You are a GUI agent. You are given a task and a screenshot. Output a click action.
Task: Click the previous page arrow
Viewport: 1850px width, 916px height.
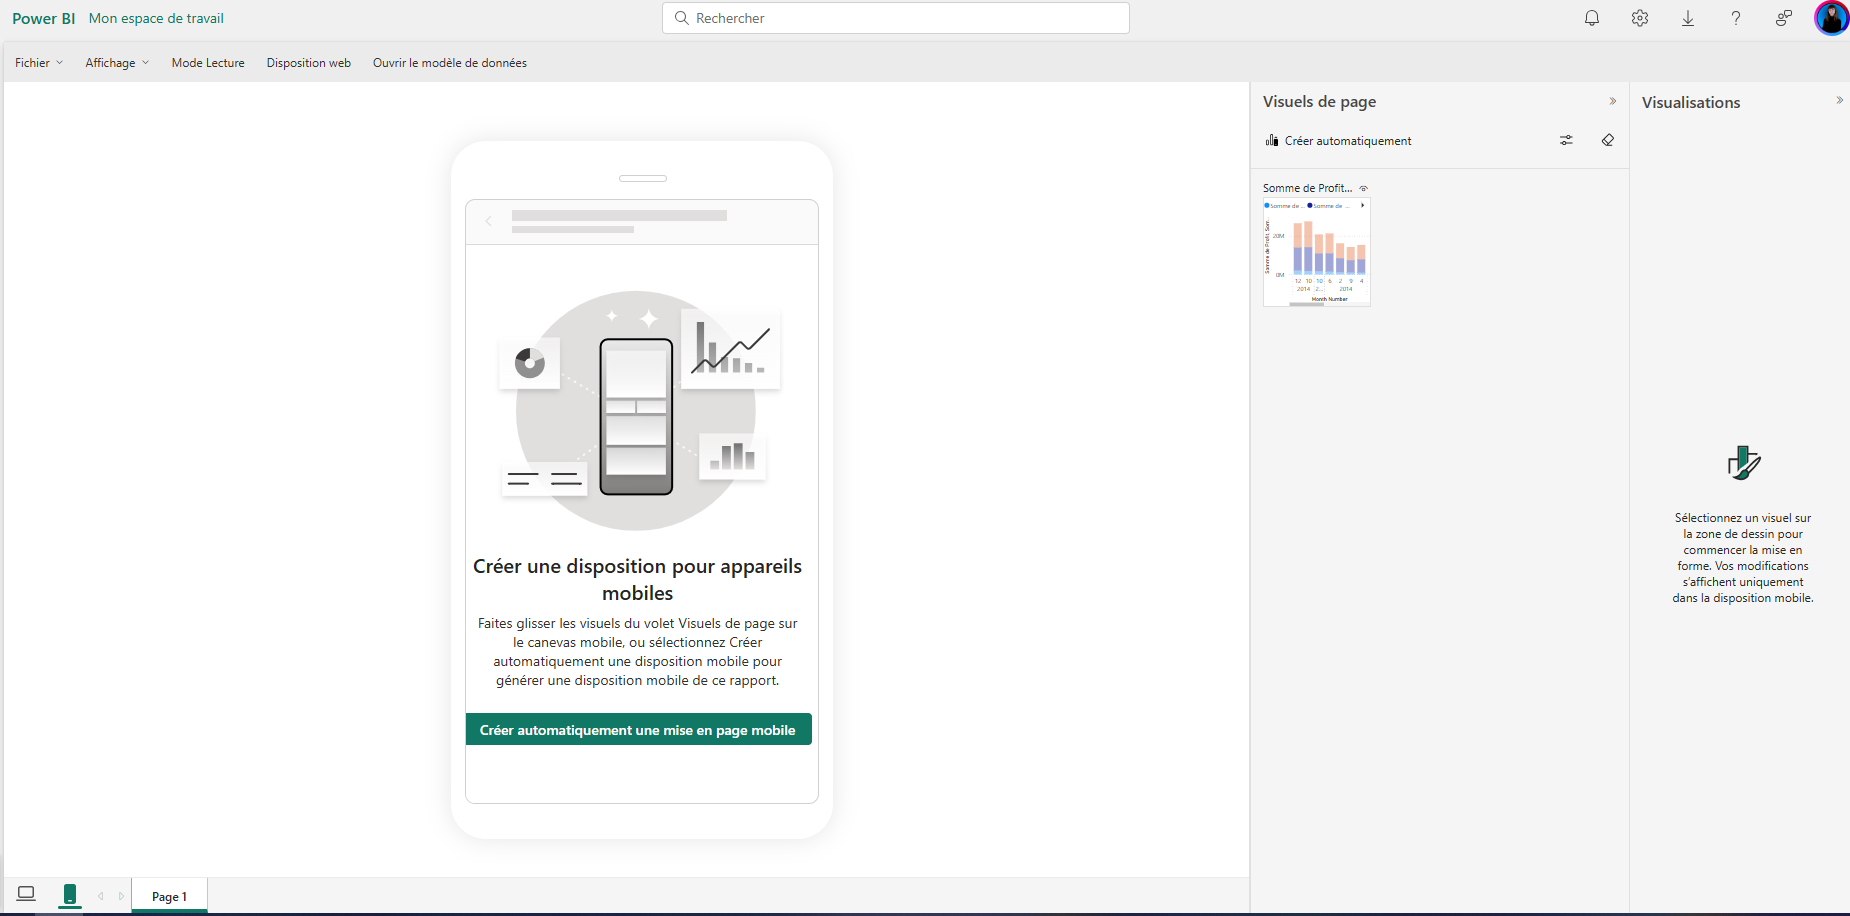101,896
